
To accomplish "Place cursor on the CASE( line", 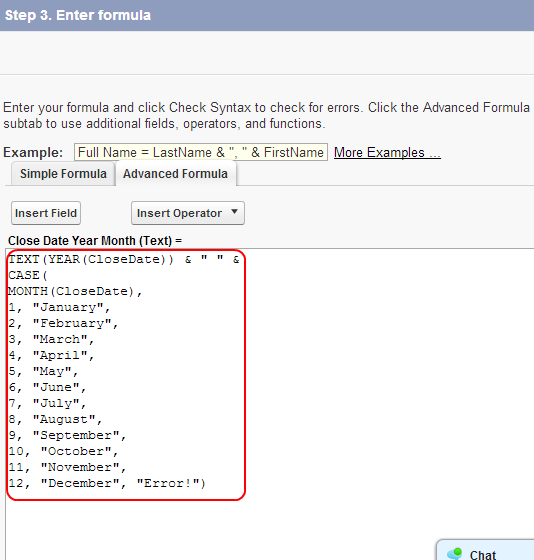I will click(28, 275).
